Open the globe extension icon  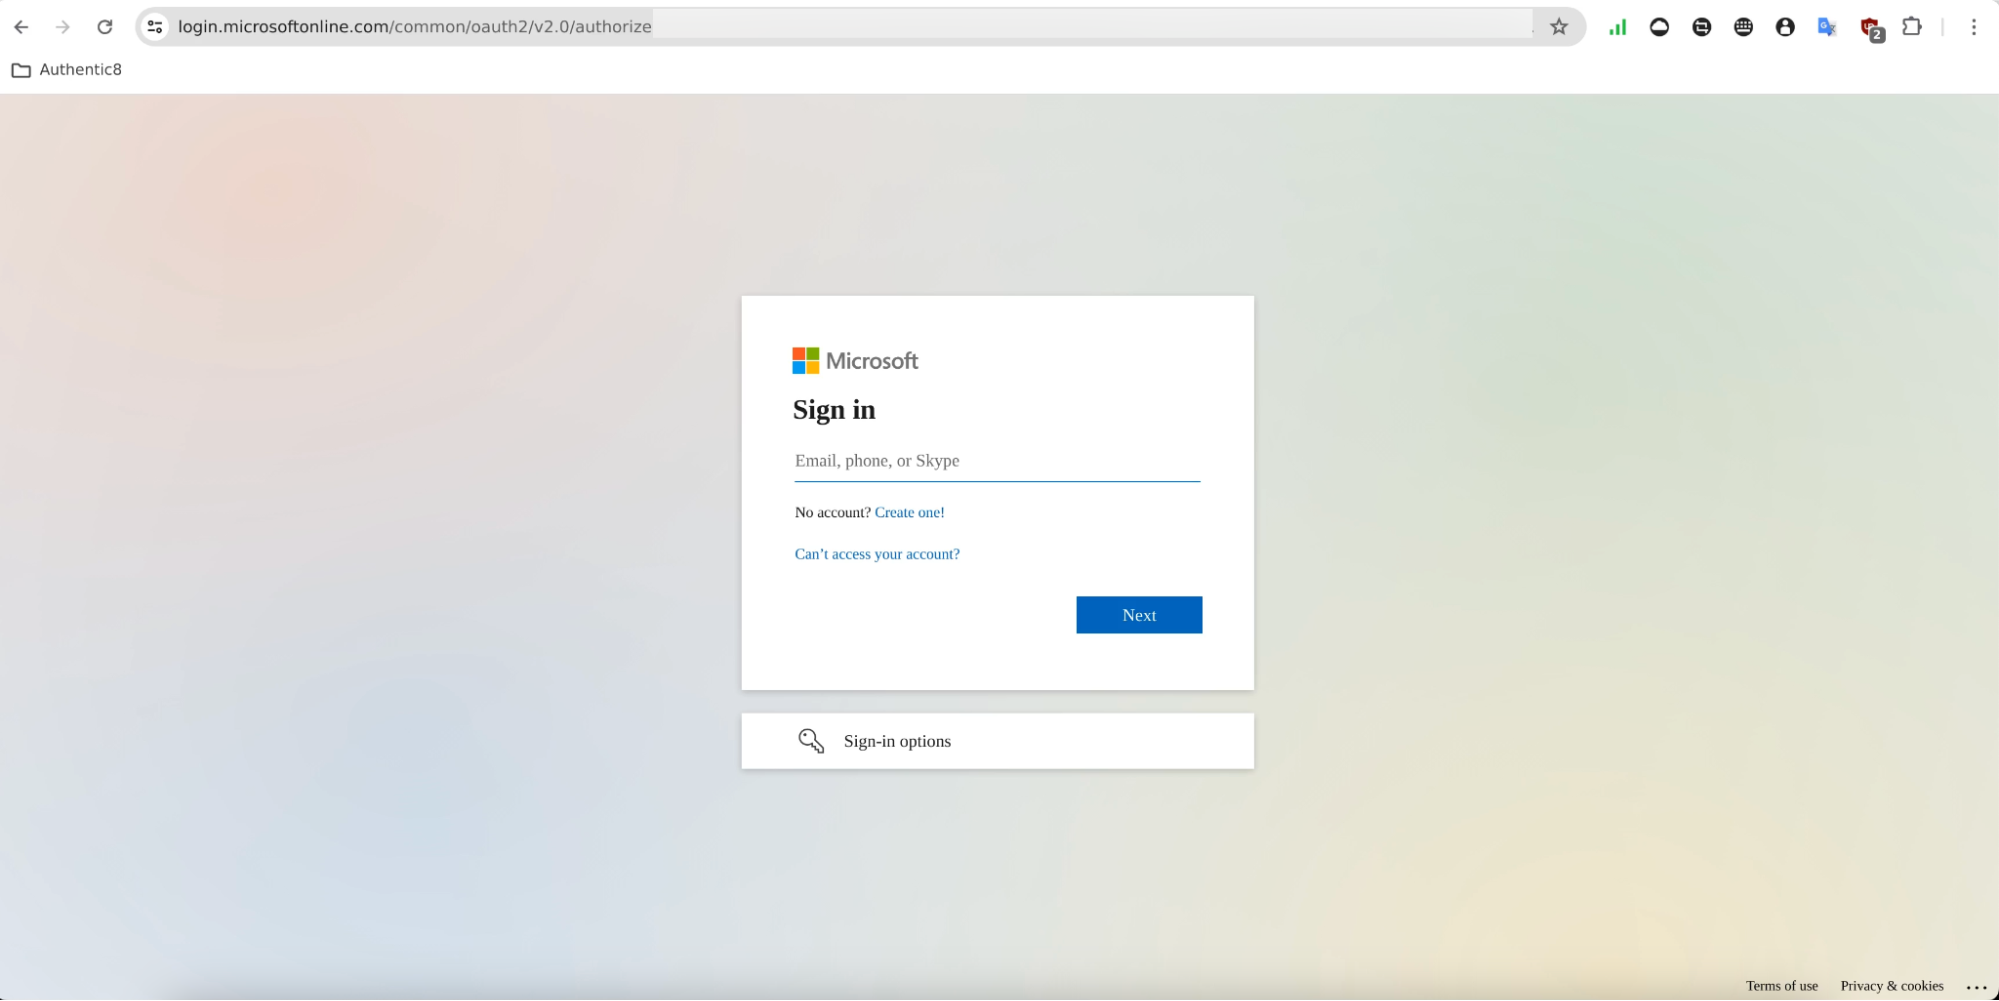1743,27
